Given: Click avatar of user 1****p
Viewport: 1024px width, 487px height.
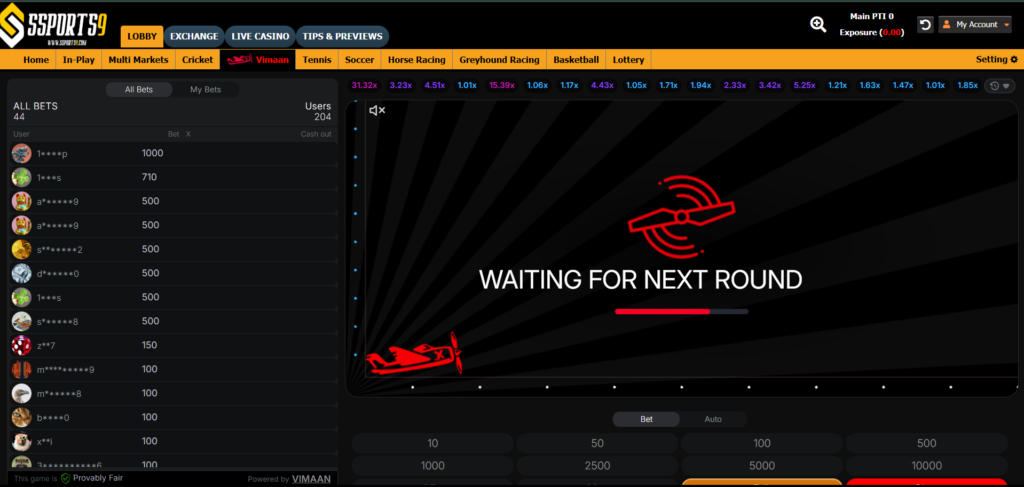Looking at the screenshot, I should (x=21, y=153).
